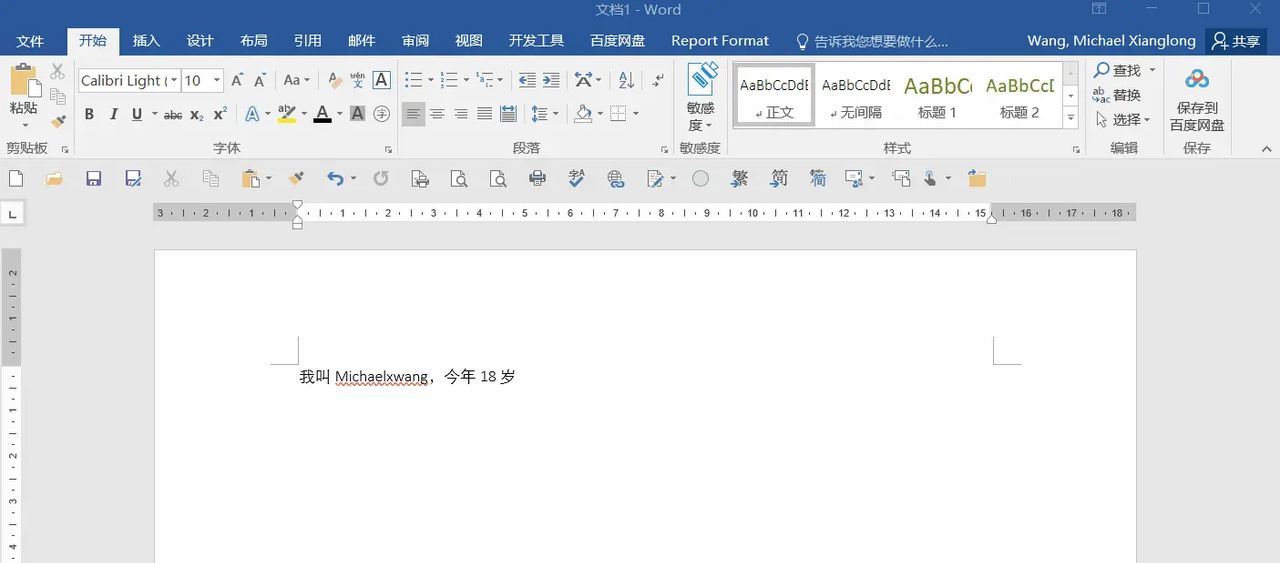Open a file using the folder icon
This screenshot has height=563, width=1280.
[54, 178]
